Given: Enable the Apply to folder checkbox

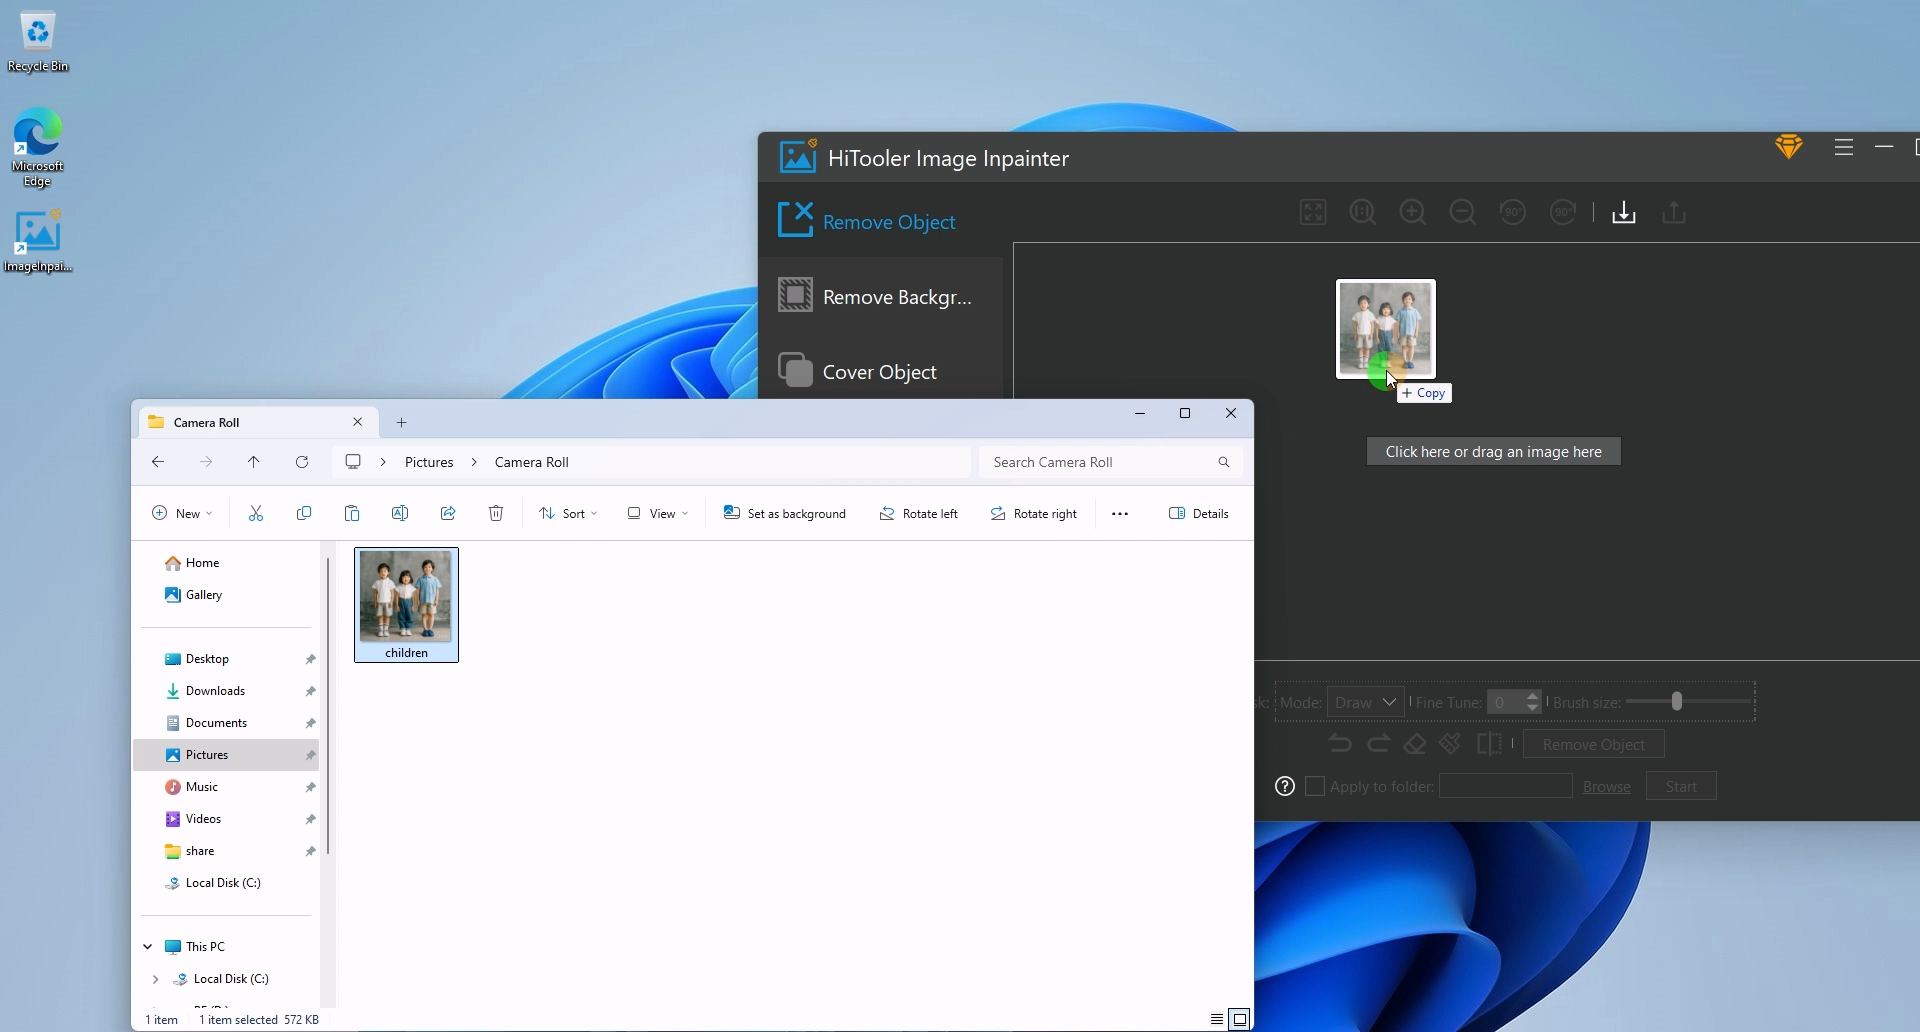Looking at the screenshot, I should (1316, 787).
